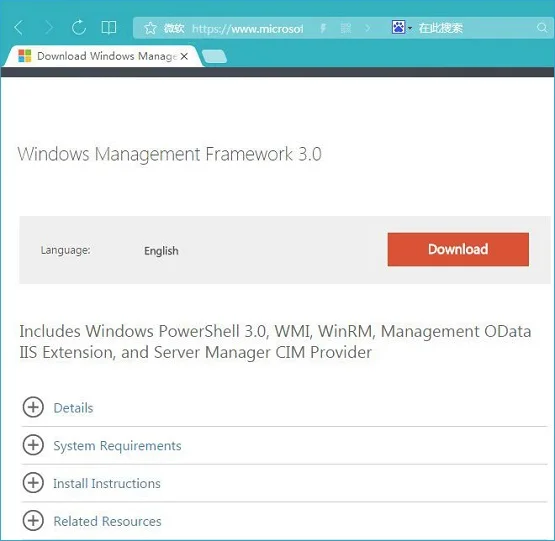Click the lightning speed mode icon
This screenshot has width=555, height=541.
(x=323, y=28)
